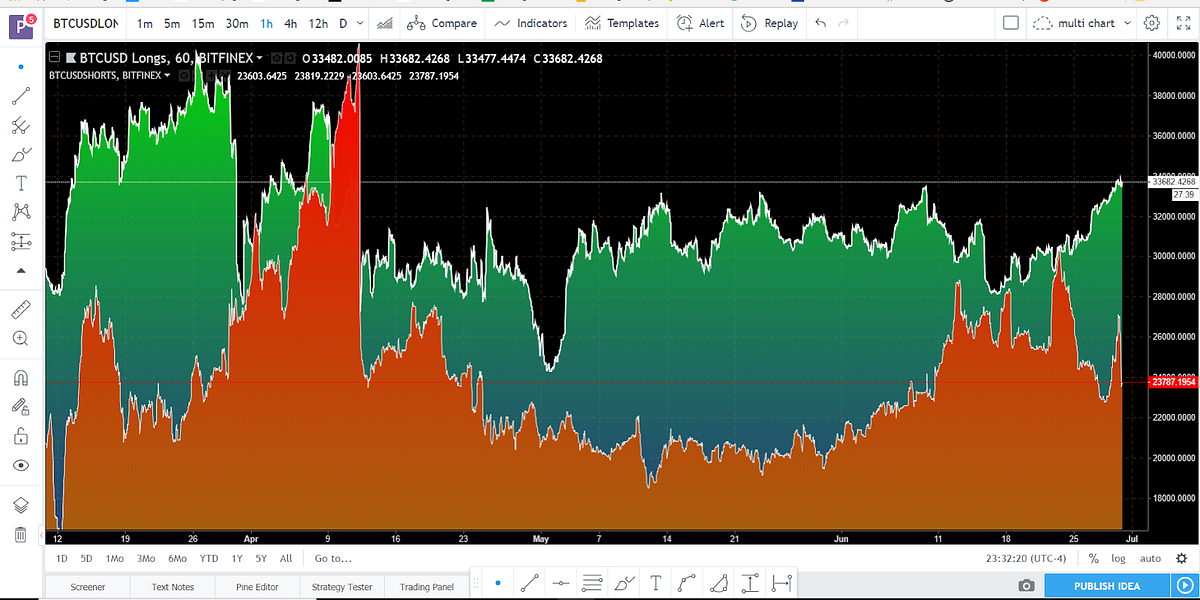The image size is (1200, 600).
Task: Open the Text Notes tab
Action: pyautogui.click(x=173, y=587)
